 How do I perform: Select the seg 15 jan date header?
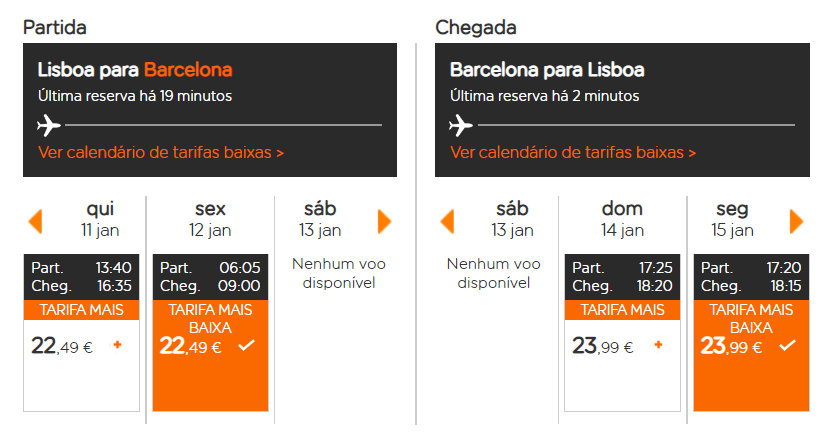point(732,219)
